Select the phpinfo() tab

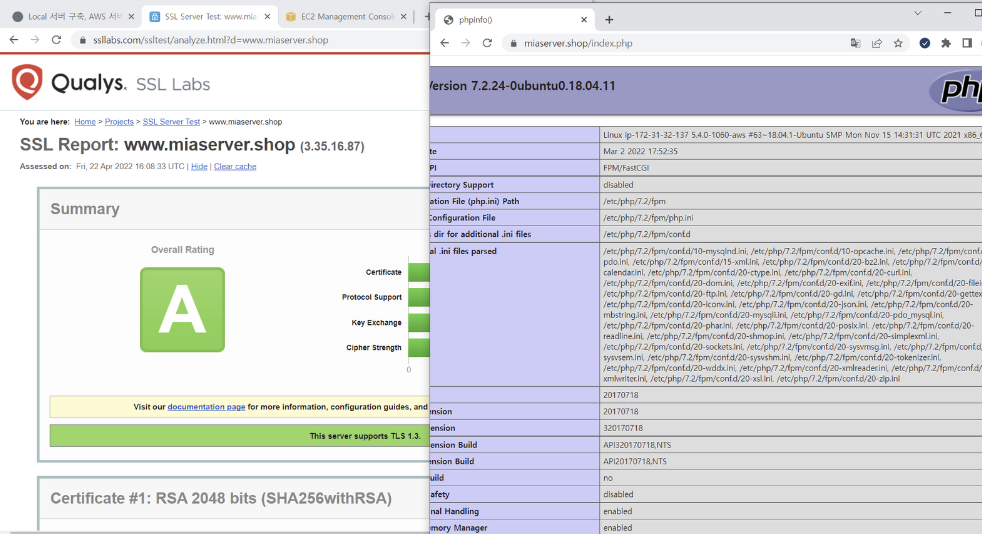click(515, 19)
